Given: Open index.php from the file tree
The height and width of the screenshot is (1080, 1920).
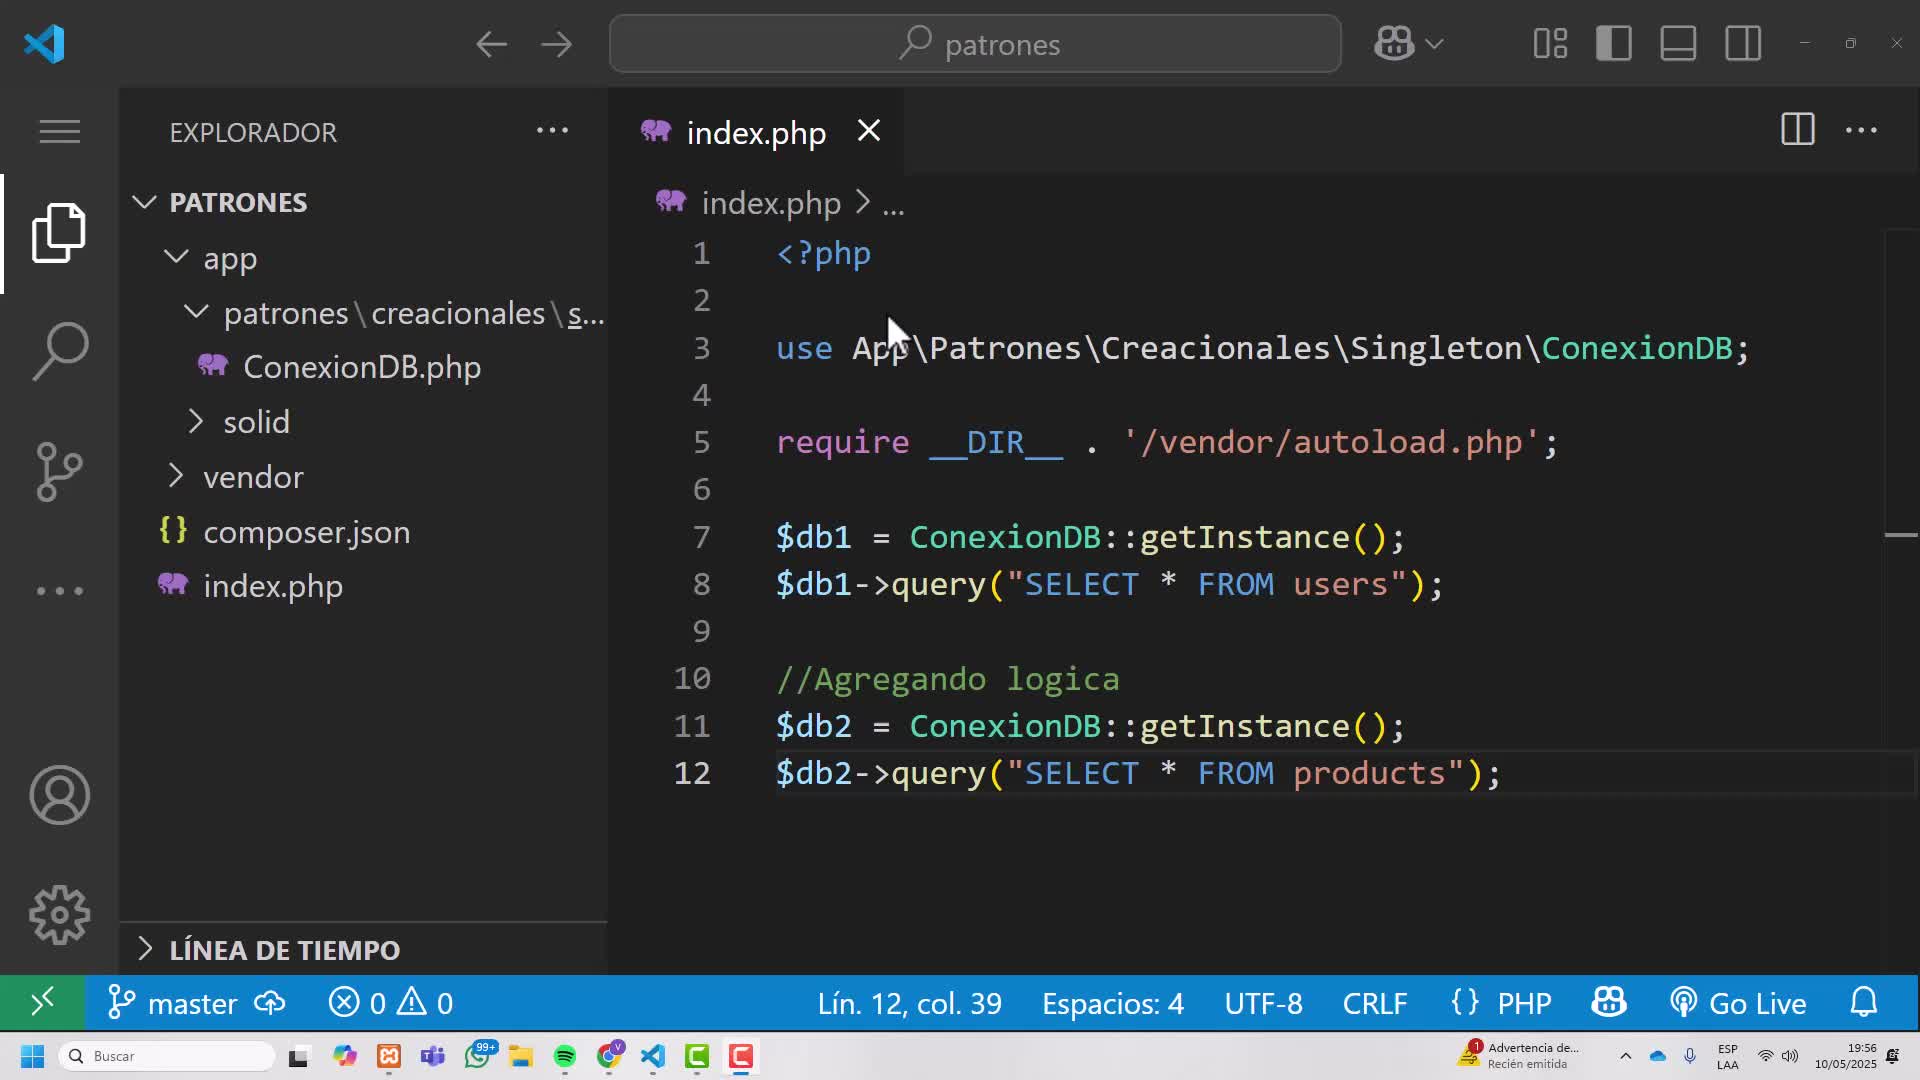Looking at the screenshot, I should [272, 586].
